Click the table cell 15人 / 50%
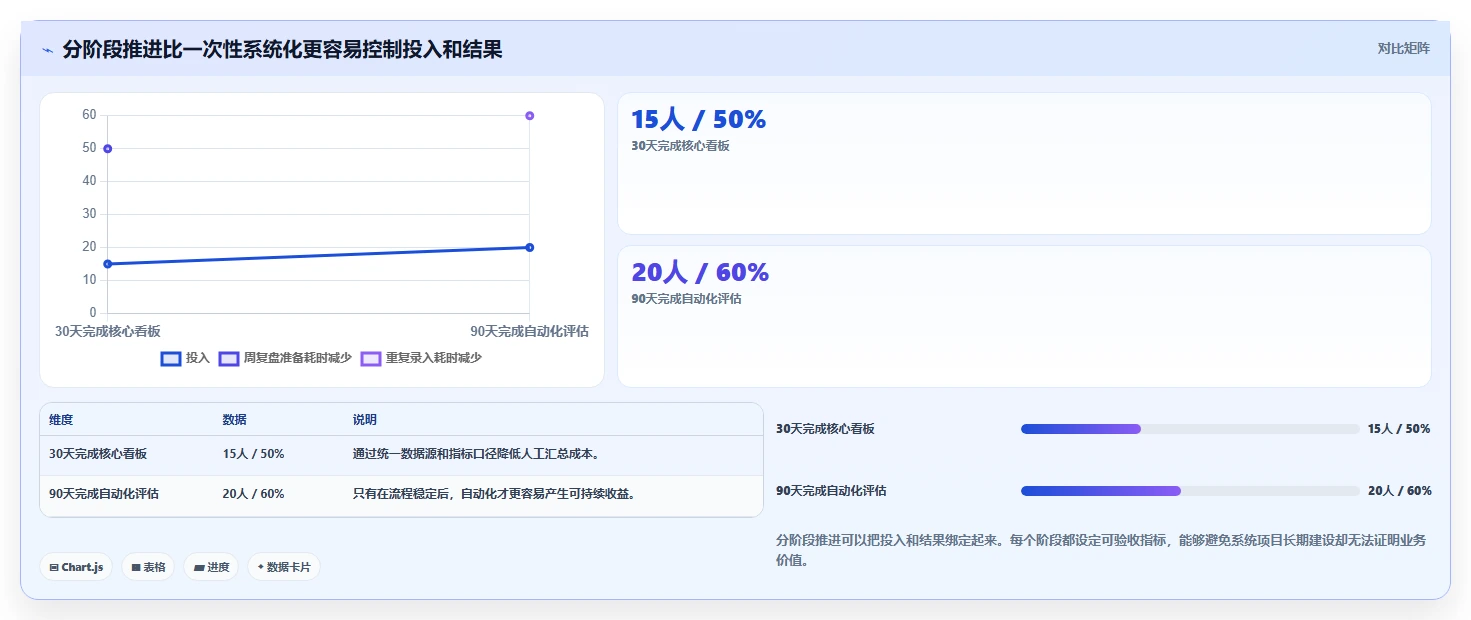 tap(253, 454)
